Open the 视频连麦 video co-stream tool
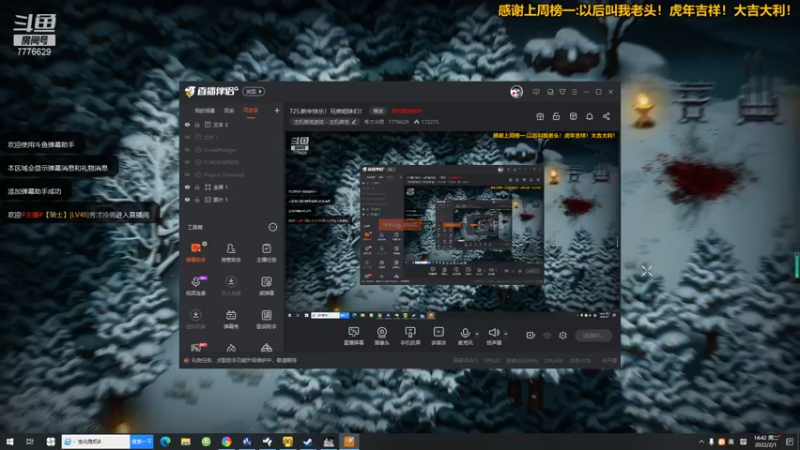This screenshot has width=800, height=450. point(196,285)
